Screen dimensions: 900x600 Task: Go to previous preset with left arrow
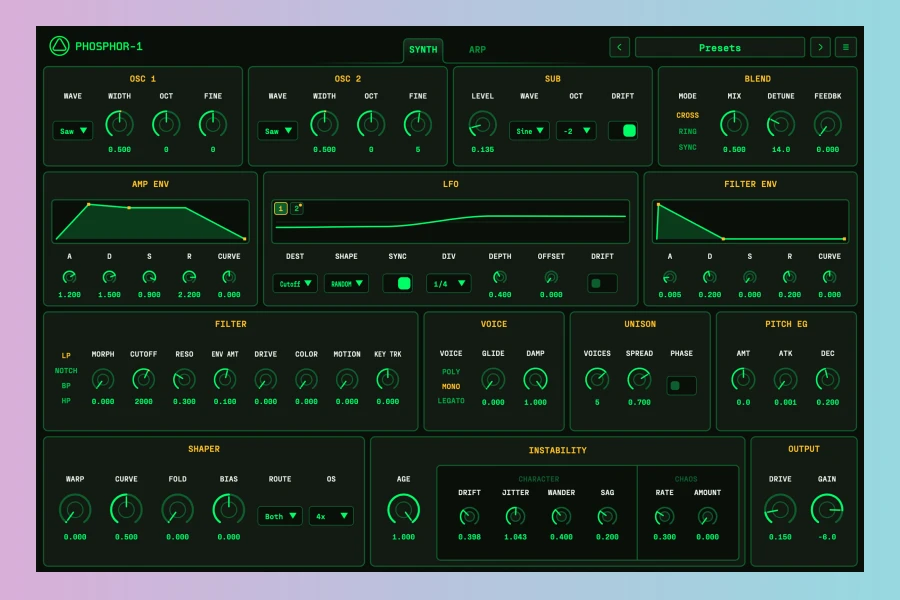pos(619,48)
